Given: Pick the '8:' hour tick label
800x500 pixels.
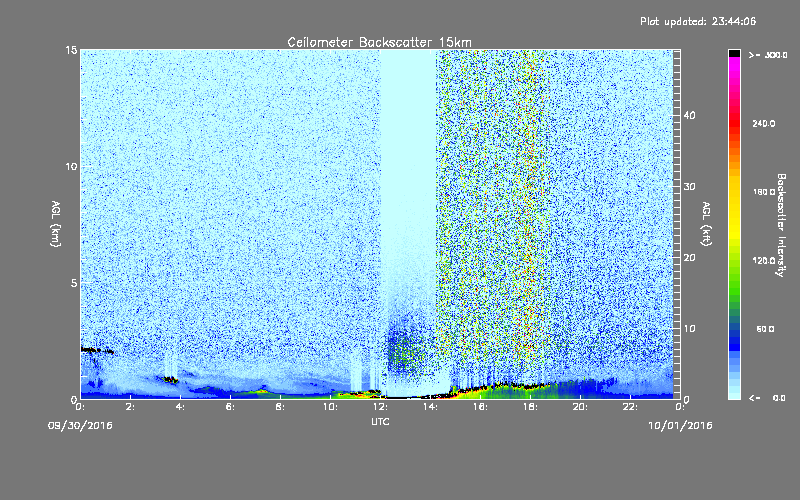Looking at the screenshot, I should [281, 407].
